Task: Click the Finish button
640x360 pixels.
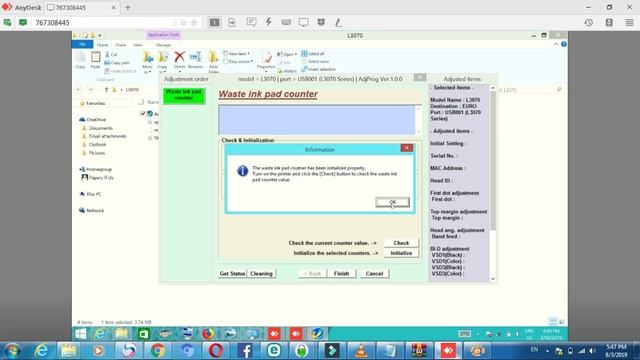Action: [x=341, y=273]
